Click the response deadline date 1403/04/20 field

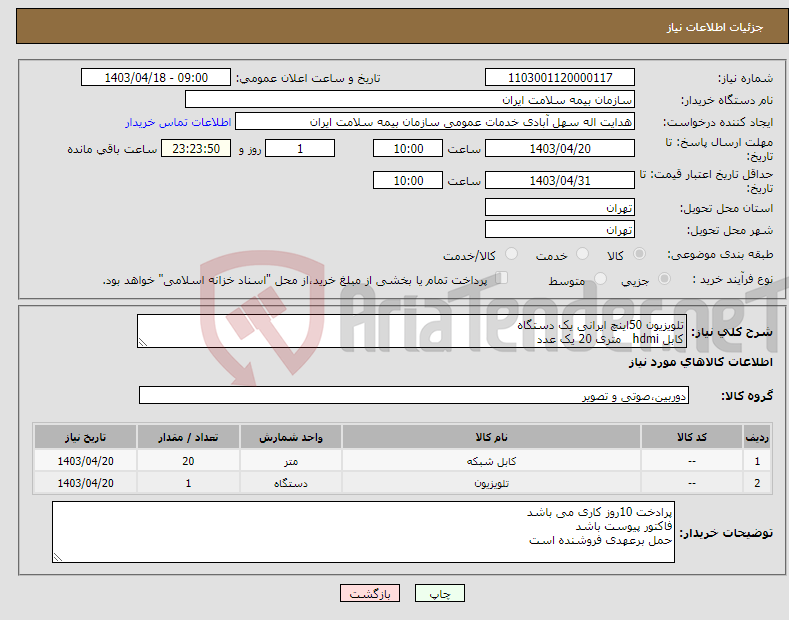click(560, 148)
